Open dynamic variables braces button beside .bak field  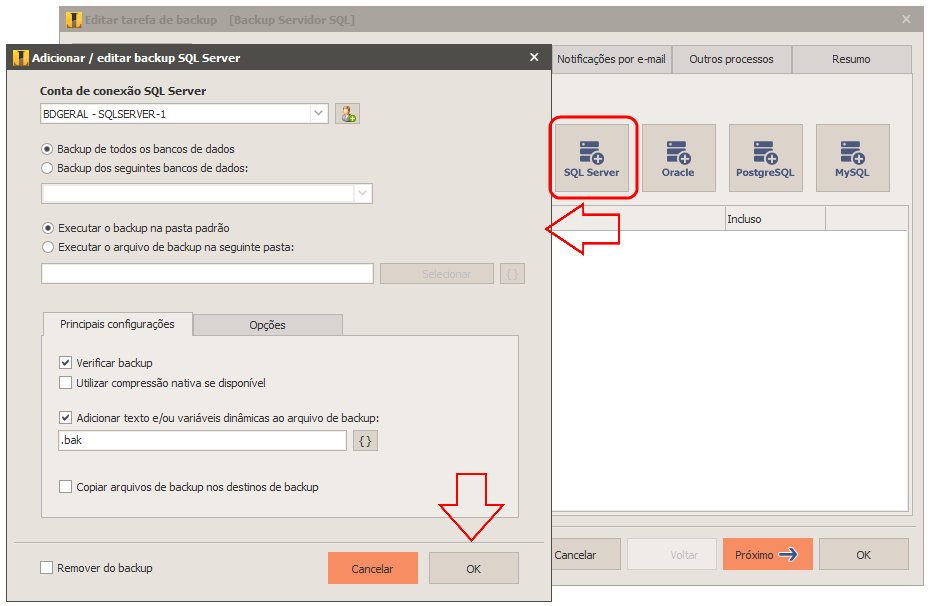[x=365, y=441]
